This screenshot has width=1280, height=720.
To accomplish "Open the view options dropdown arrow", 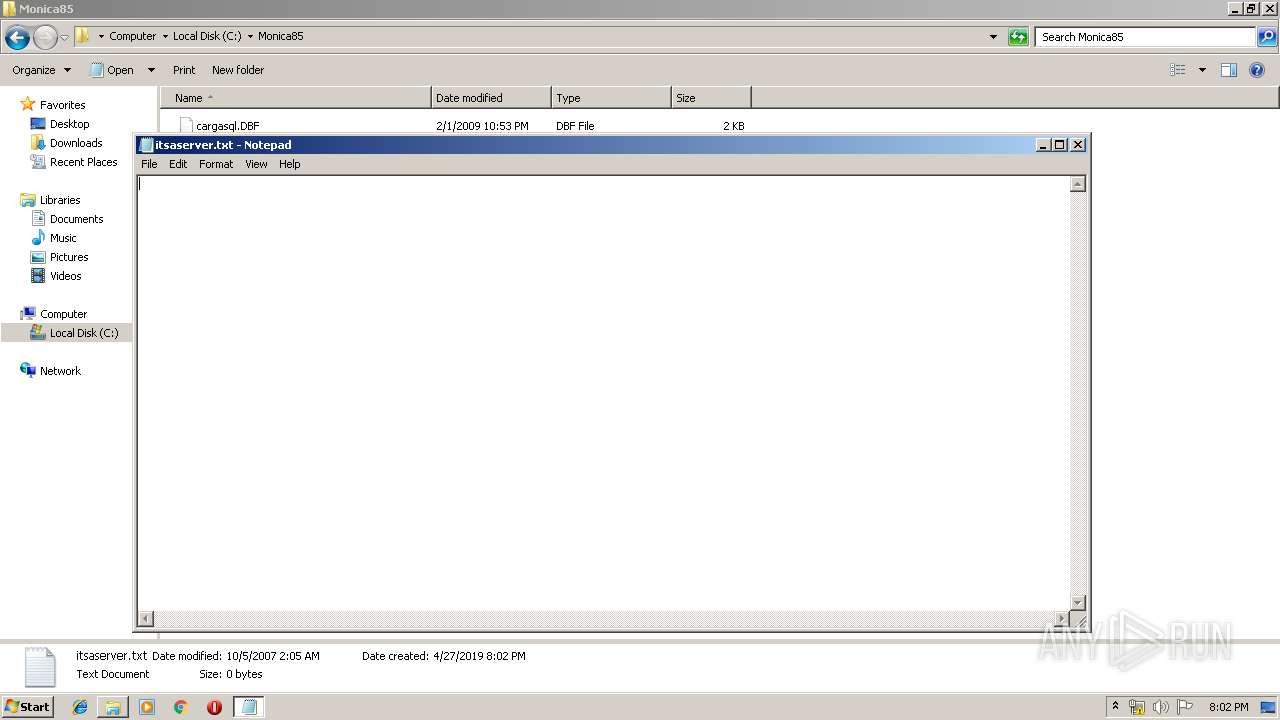I will tap(1202, 70).
